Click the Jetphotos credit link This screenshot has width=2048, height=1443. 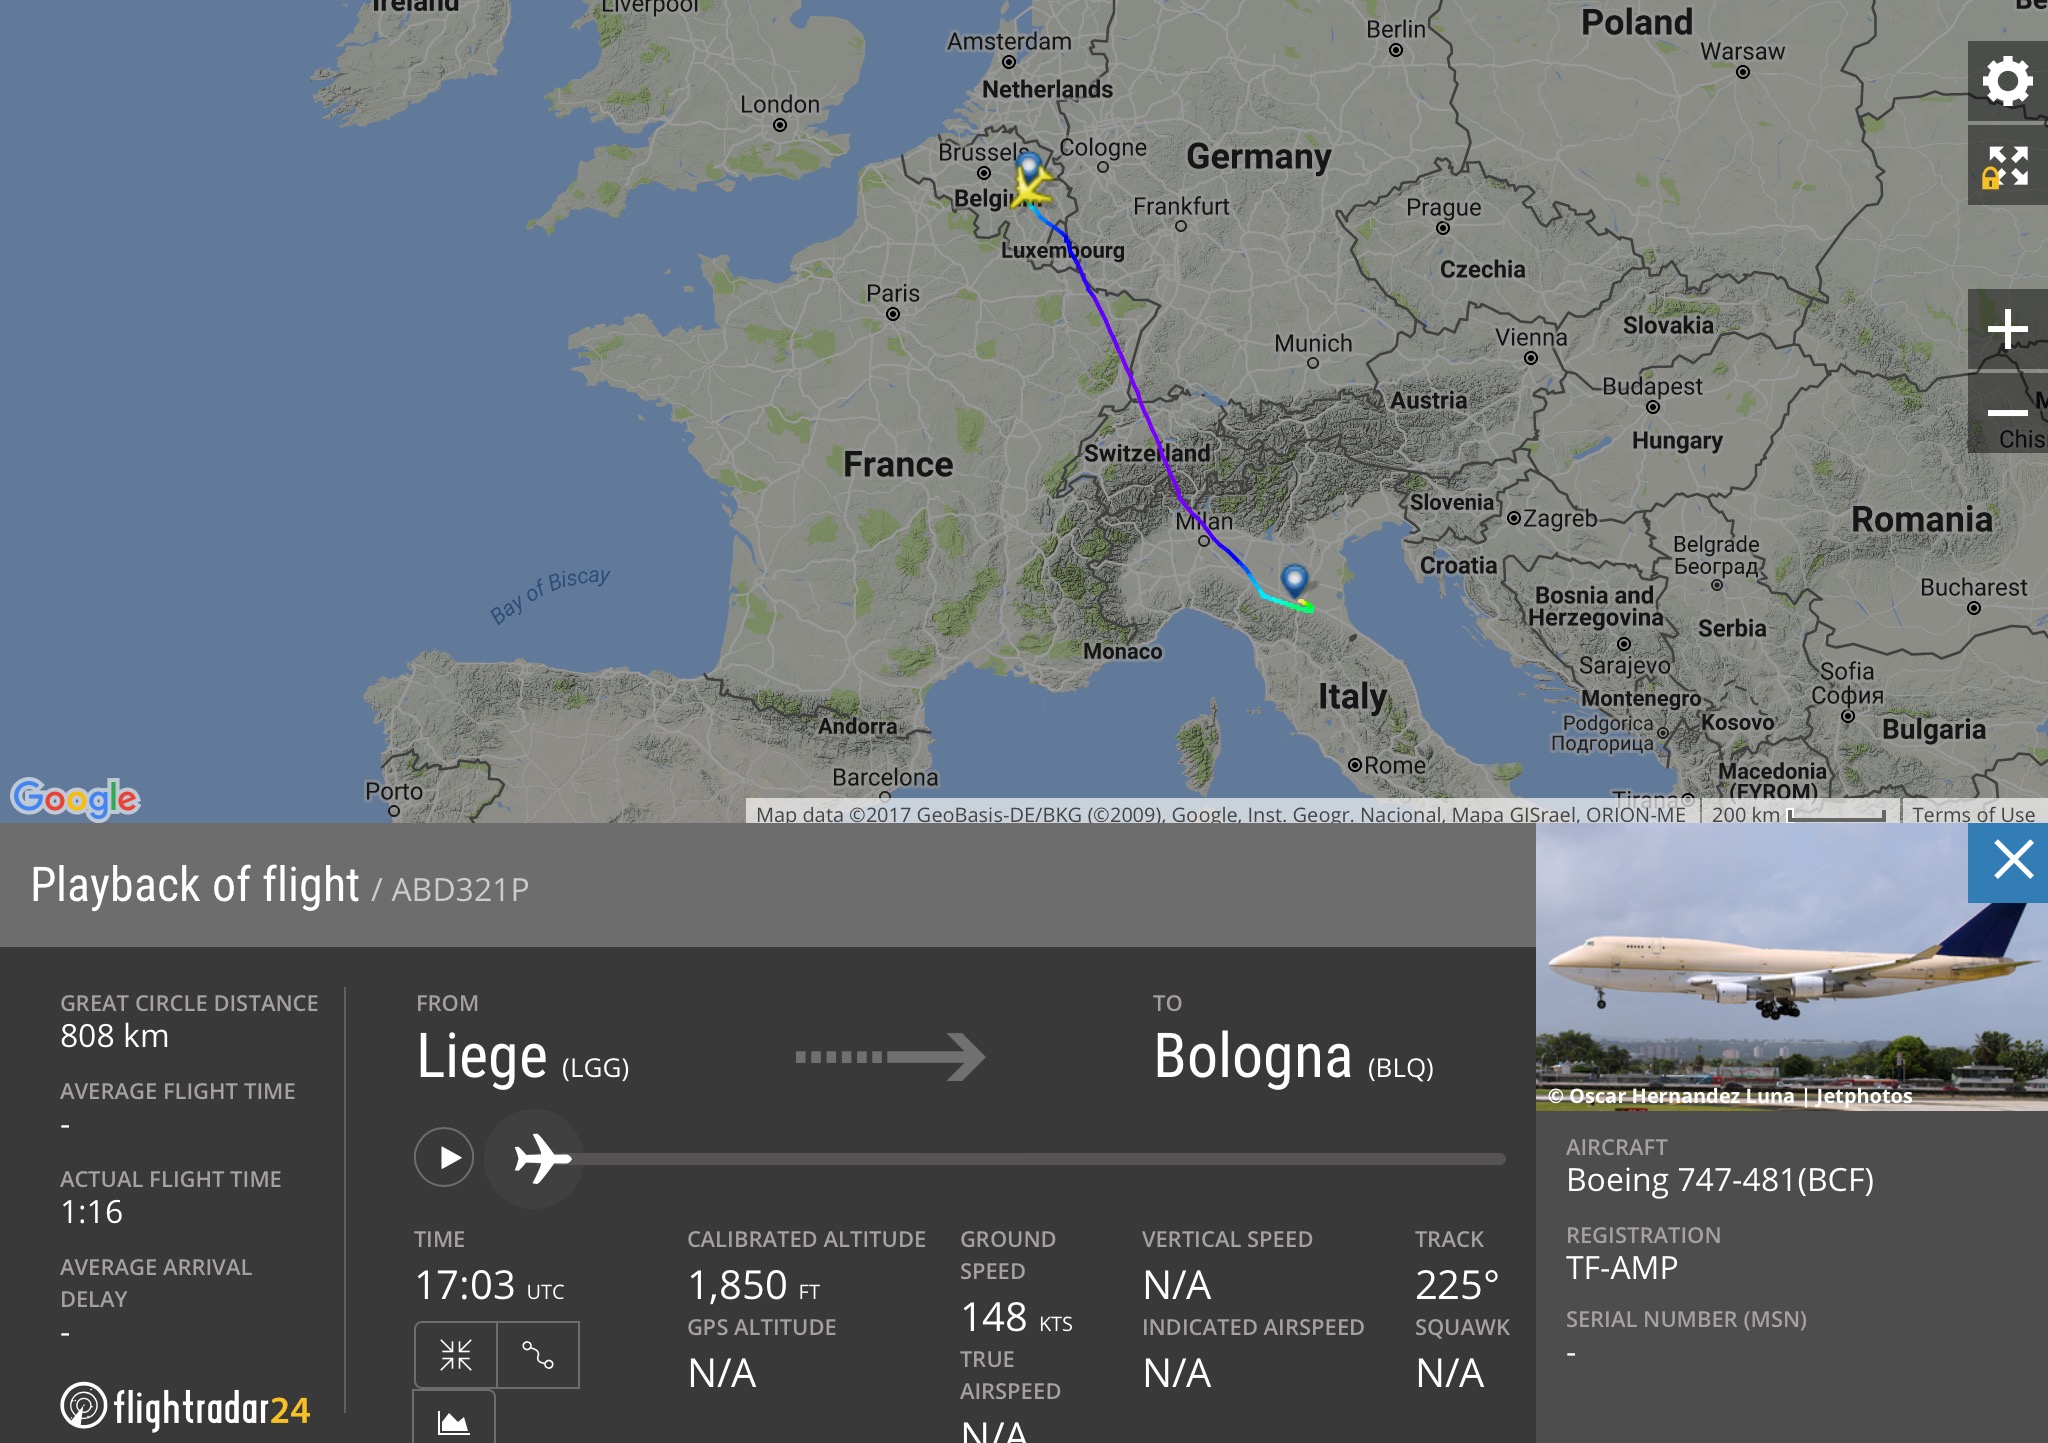click(1864, 1096)
